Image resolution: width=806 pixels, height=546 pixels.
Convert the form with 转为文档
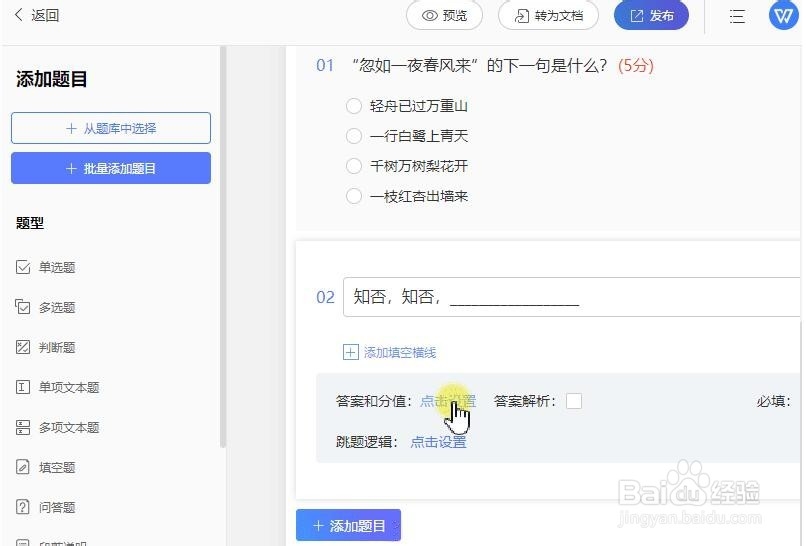(548, 15)
